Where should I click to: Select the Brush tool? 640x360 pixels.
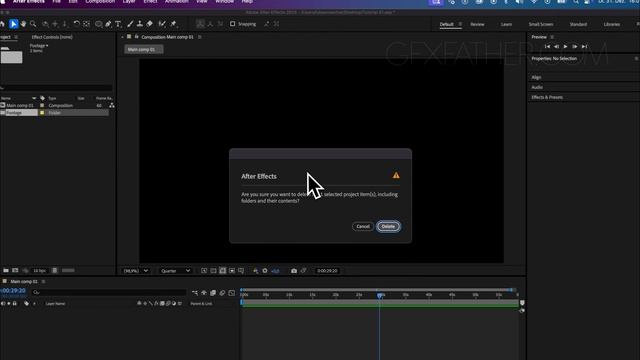pyautogui.click(x=130, y=24)
